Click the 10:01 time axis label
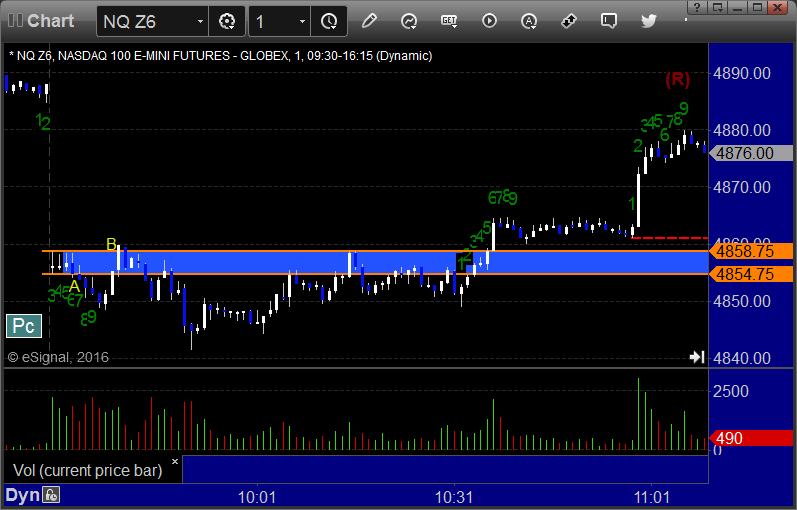 pos(257,497)
